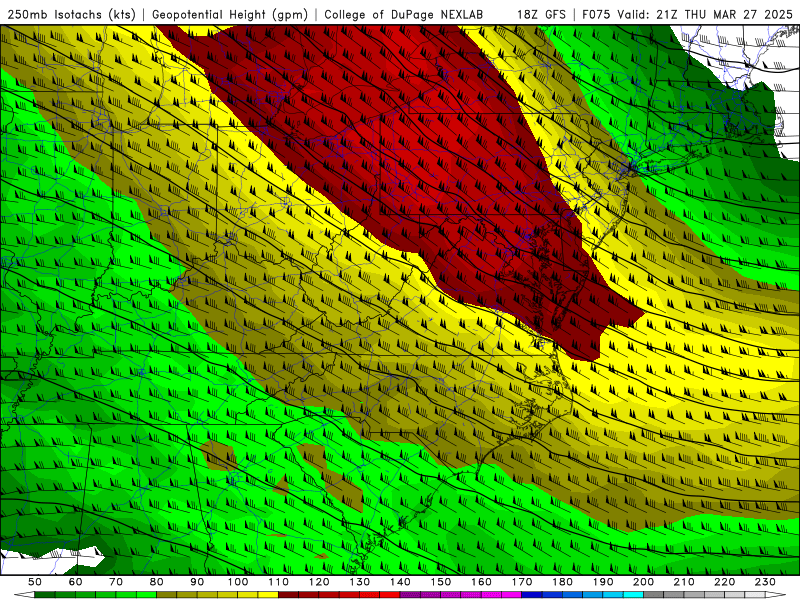Click the 210 label on the color scale
Viewport: 800px width, 600px height.
(x=684, y=582)
